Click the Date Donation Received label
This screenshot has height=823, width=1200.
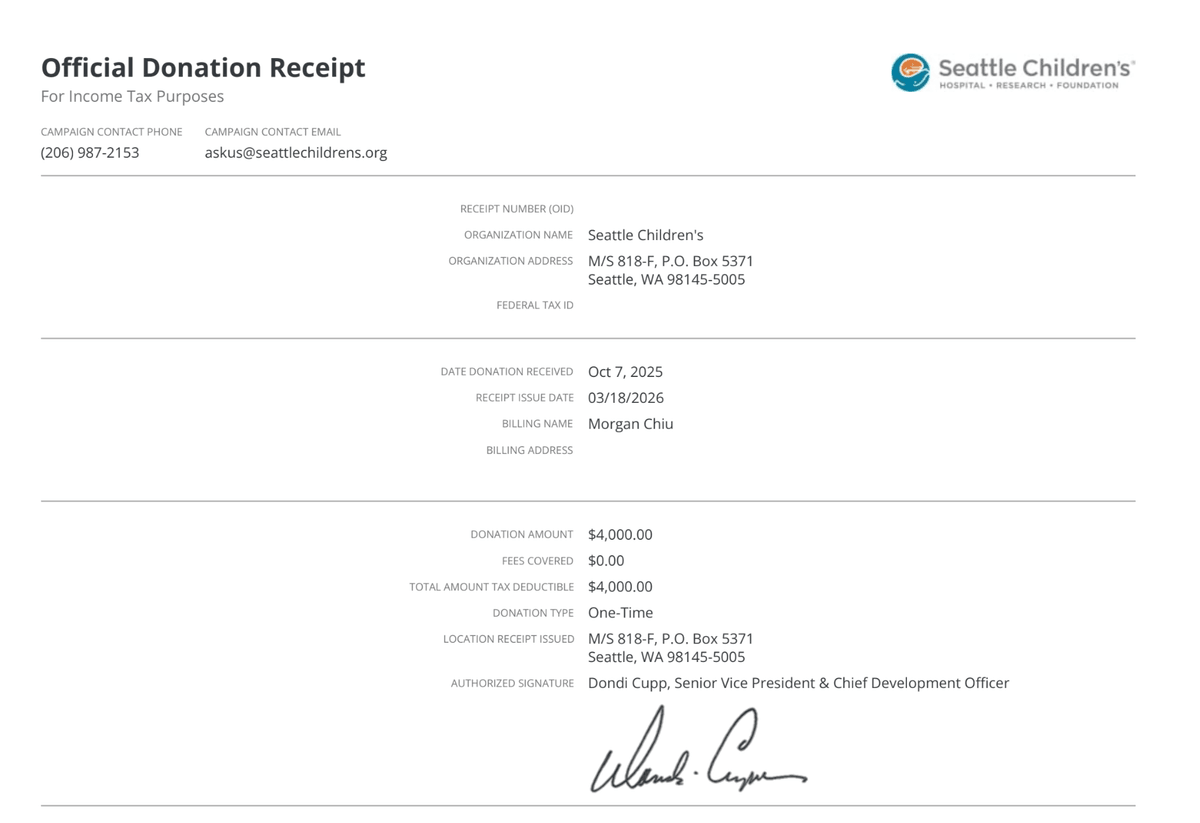pos(507,372)
